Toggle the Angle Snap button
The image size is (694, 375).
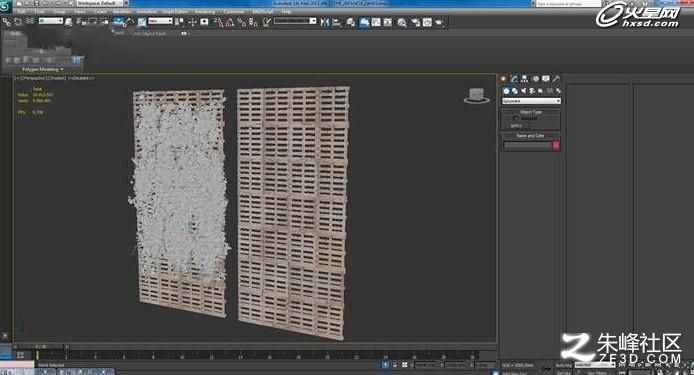pyautogui.click(x=230, y=22)
